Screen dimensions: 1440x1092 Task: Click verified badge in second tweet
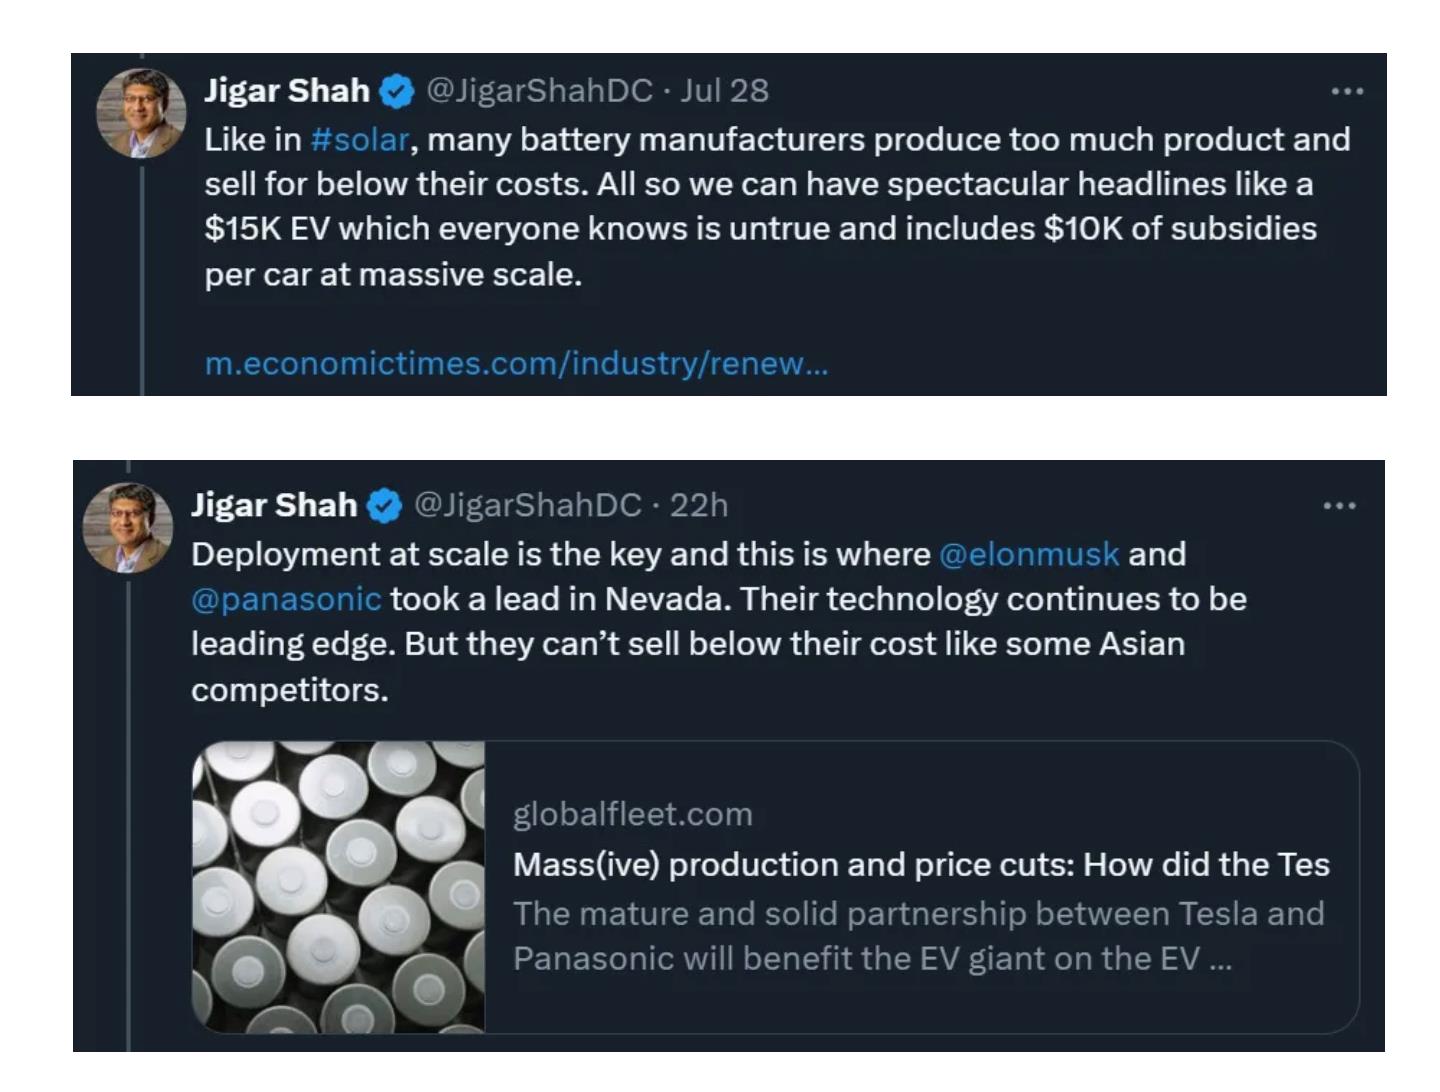385,507
